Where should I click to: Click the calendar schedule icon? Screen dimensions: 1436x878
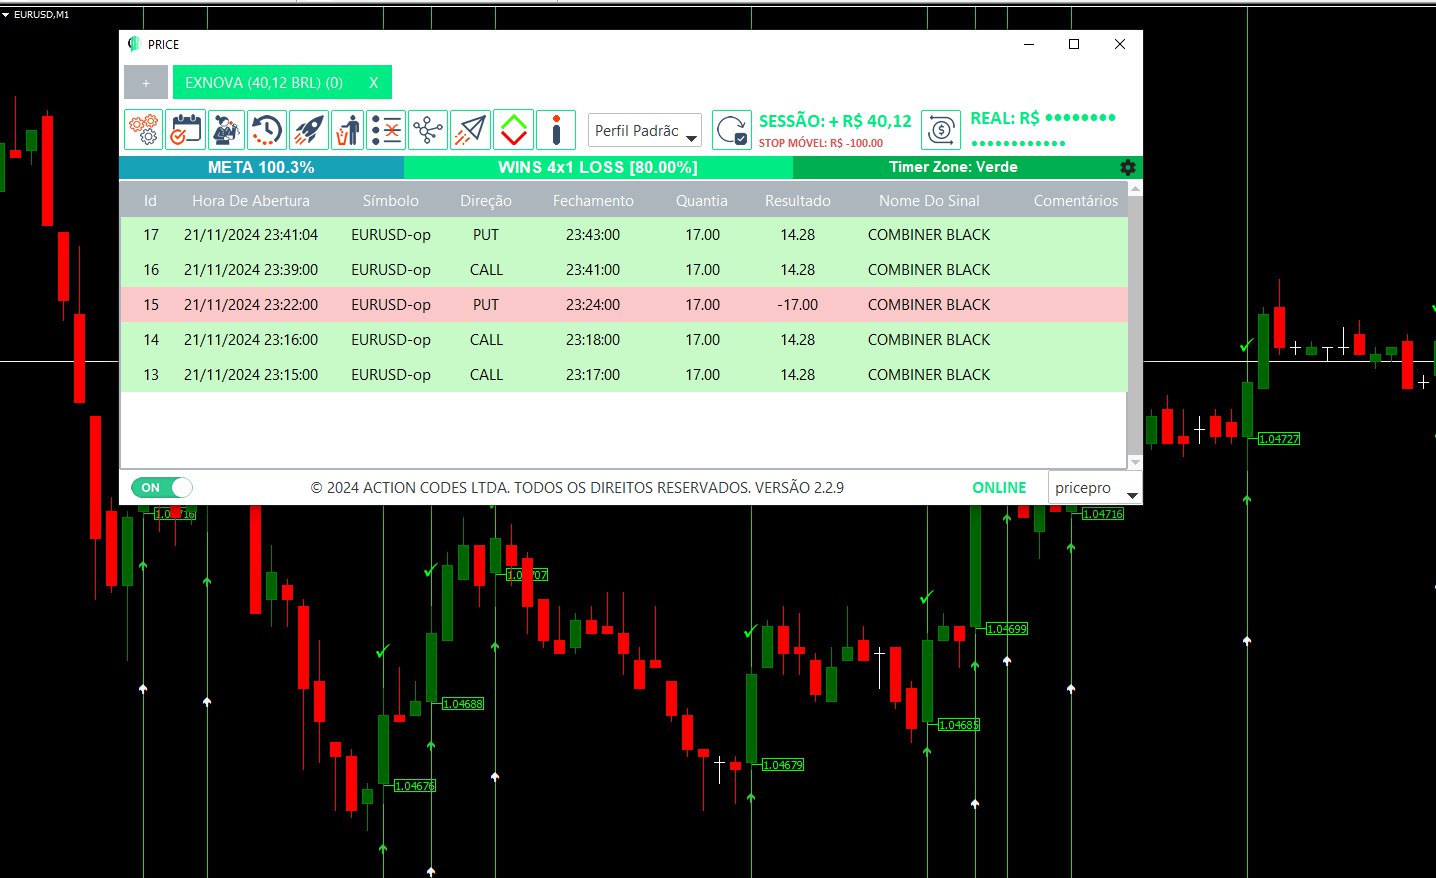[x=185, y=130]
